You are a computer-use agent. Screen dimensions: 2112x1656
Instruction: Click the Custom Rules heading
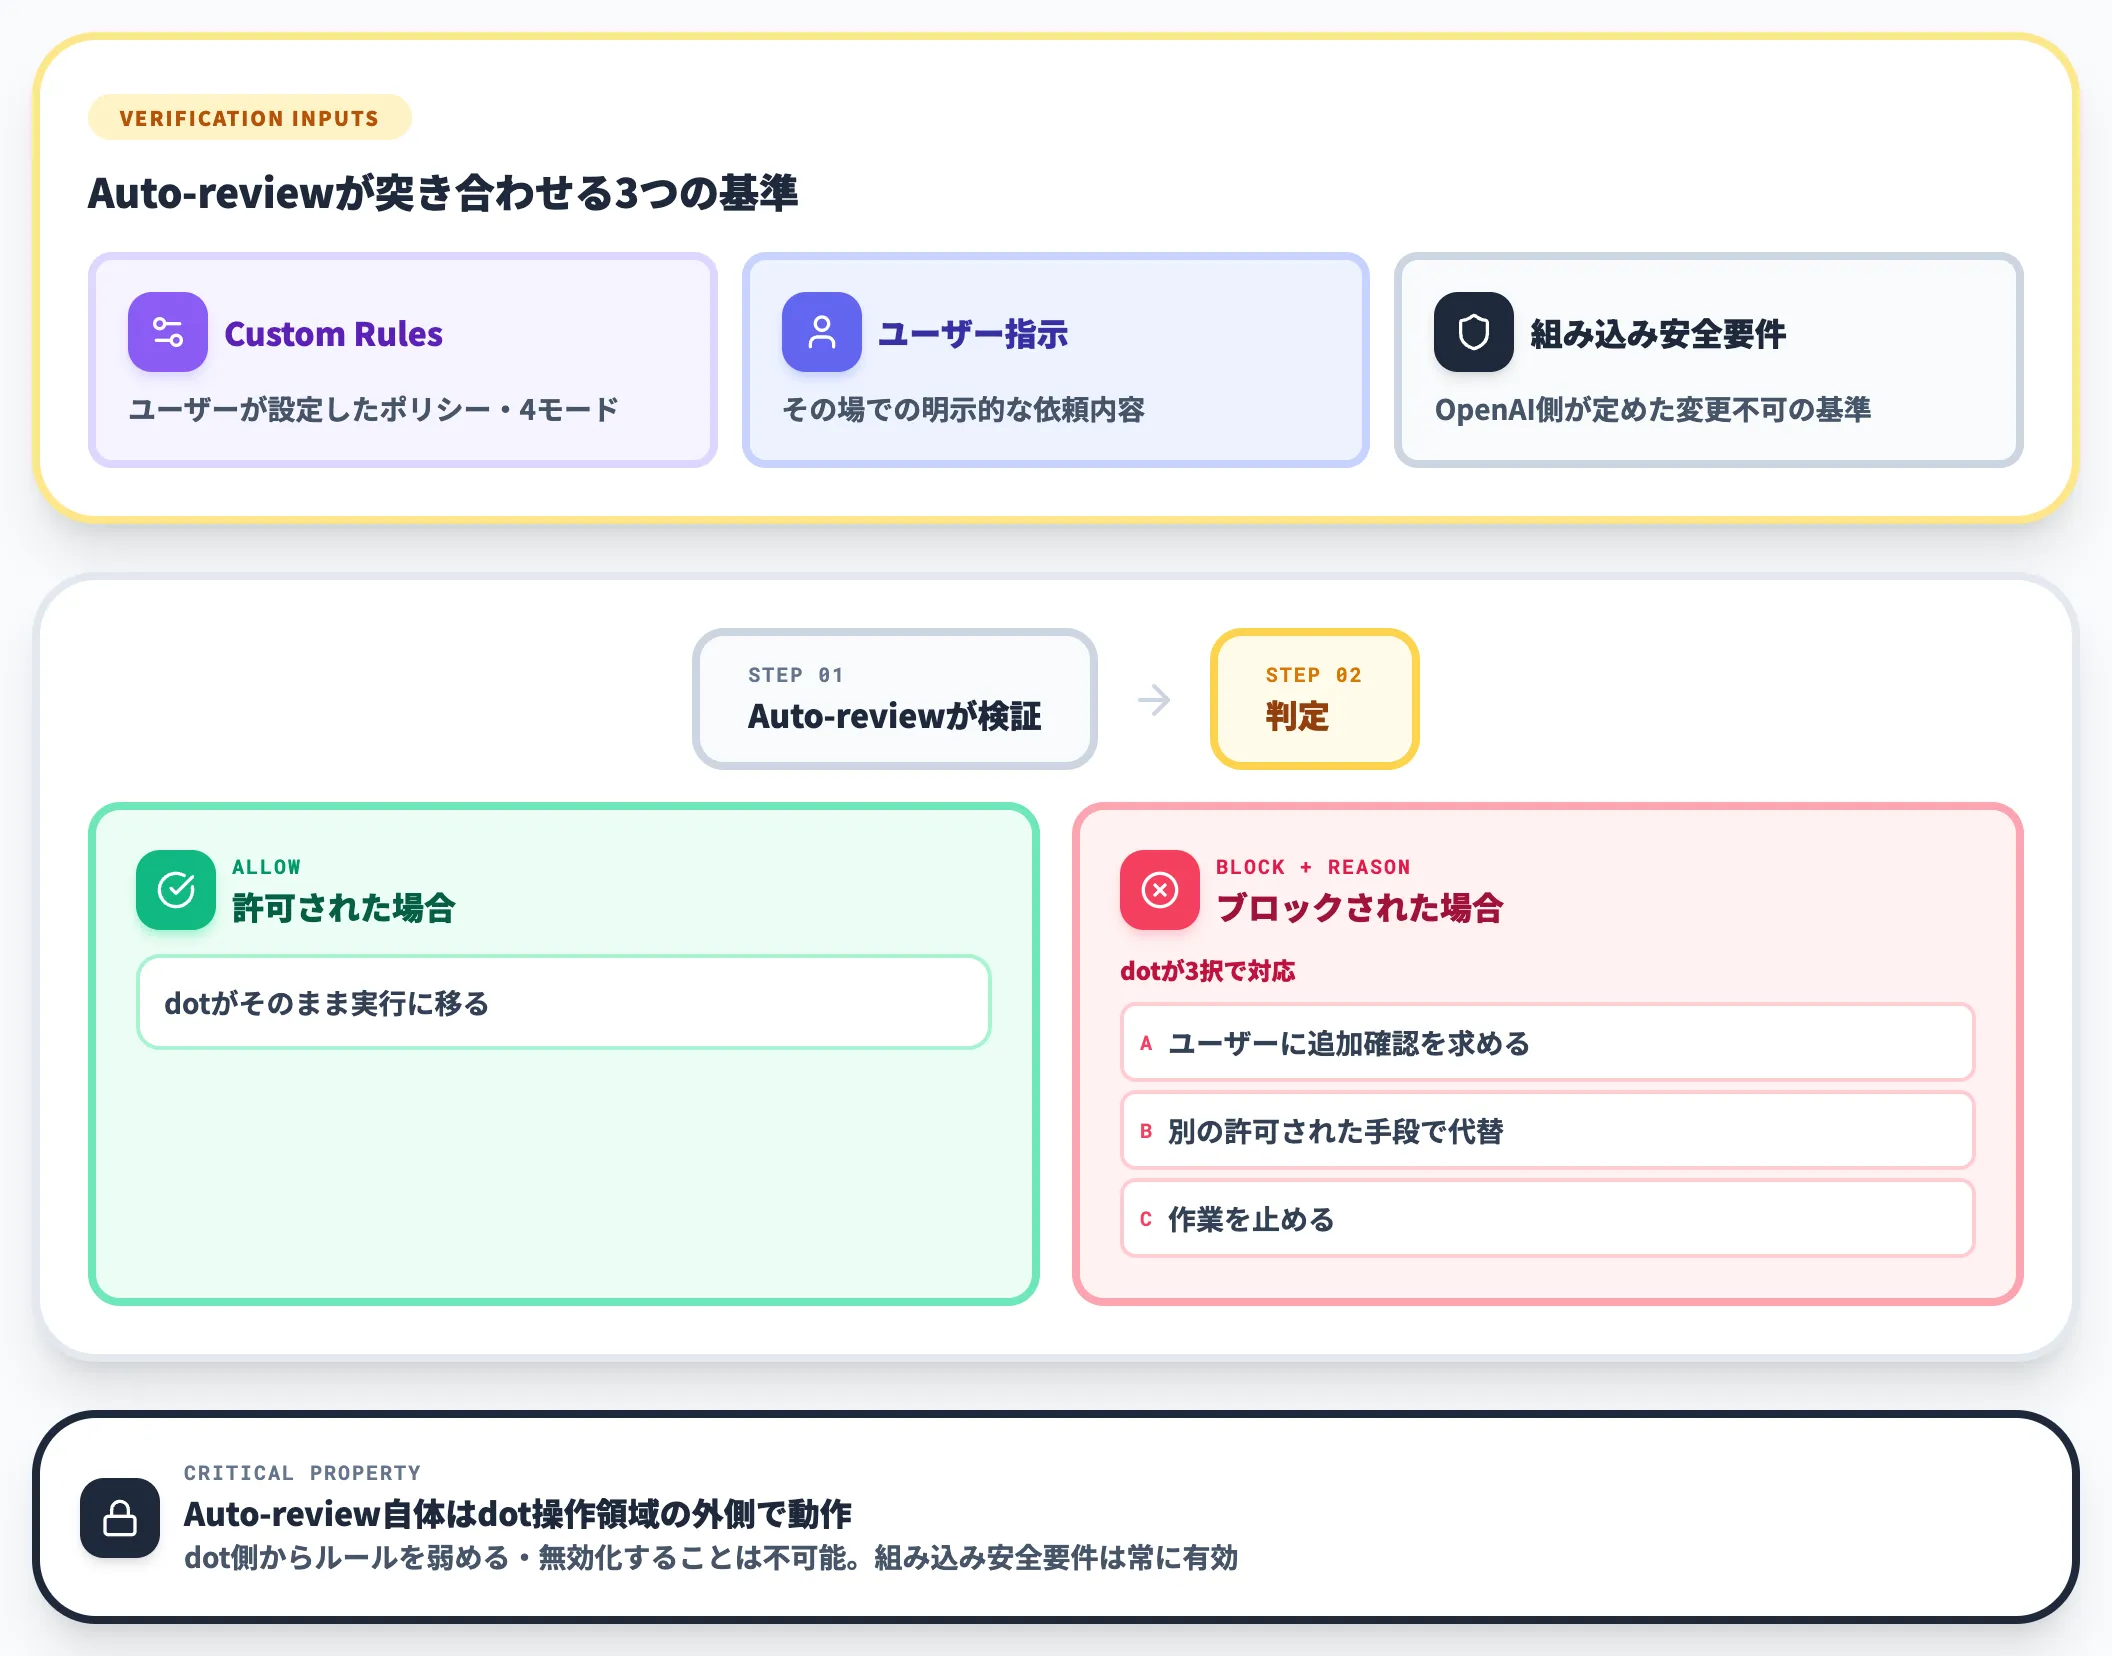pyautogui.click(x=333, y=334)
